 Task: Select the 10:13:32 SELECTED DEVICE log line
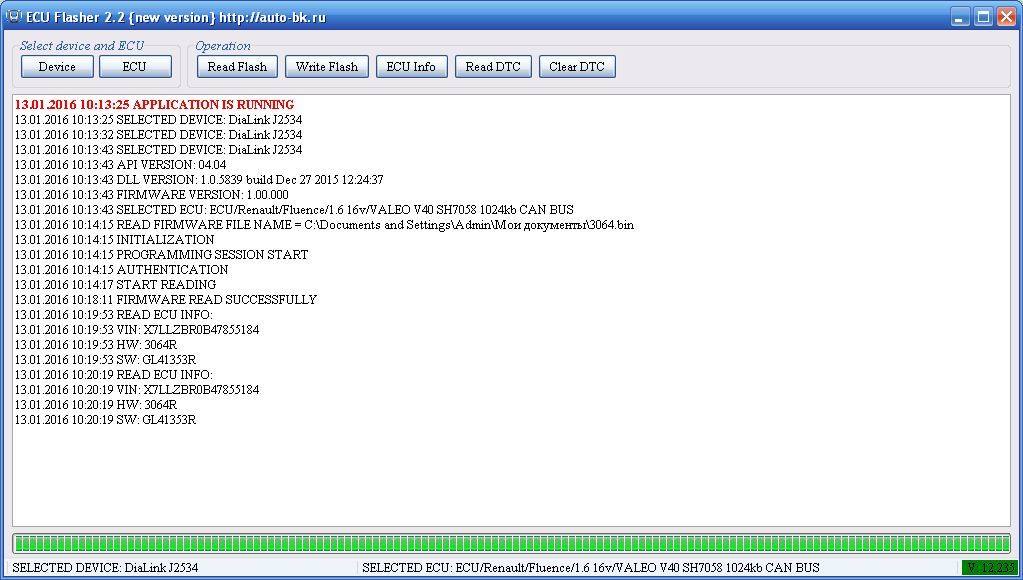159,135
